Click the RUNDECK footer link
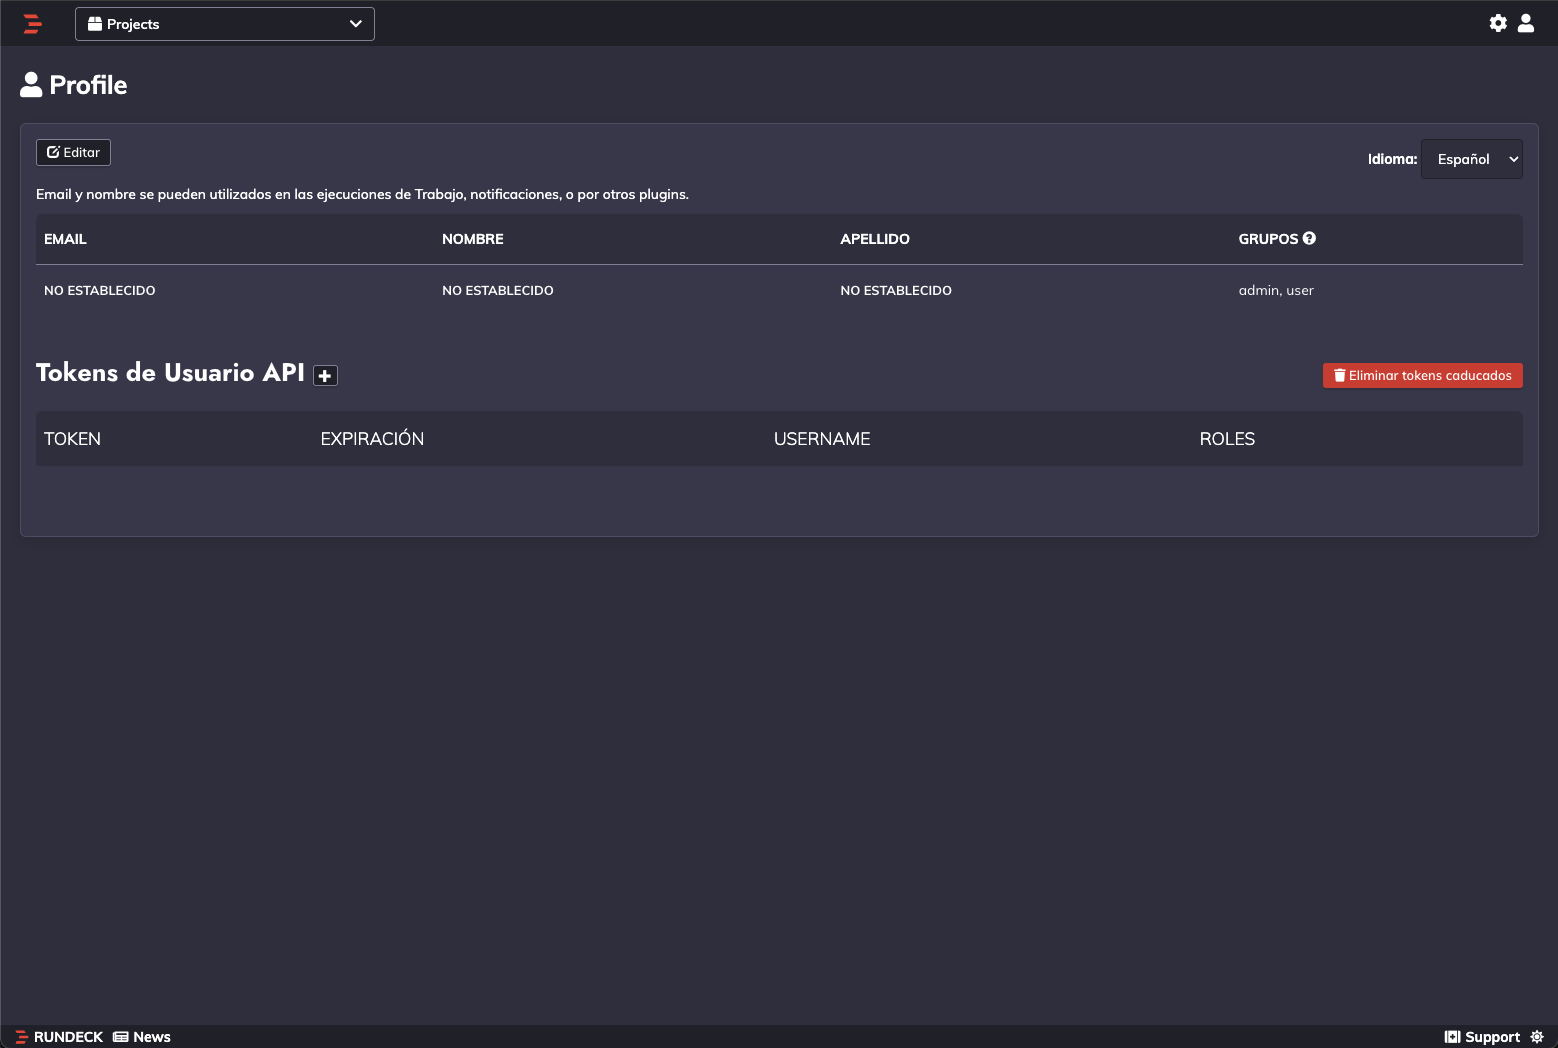The image size is (1558, 1048). click(59, 1037)
